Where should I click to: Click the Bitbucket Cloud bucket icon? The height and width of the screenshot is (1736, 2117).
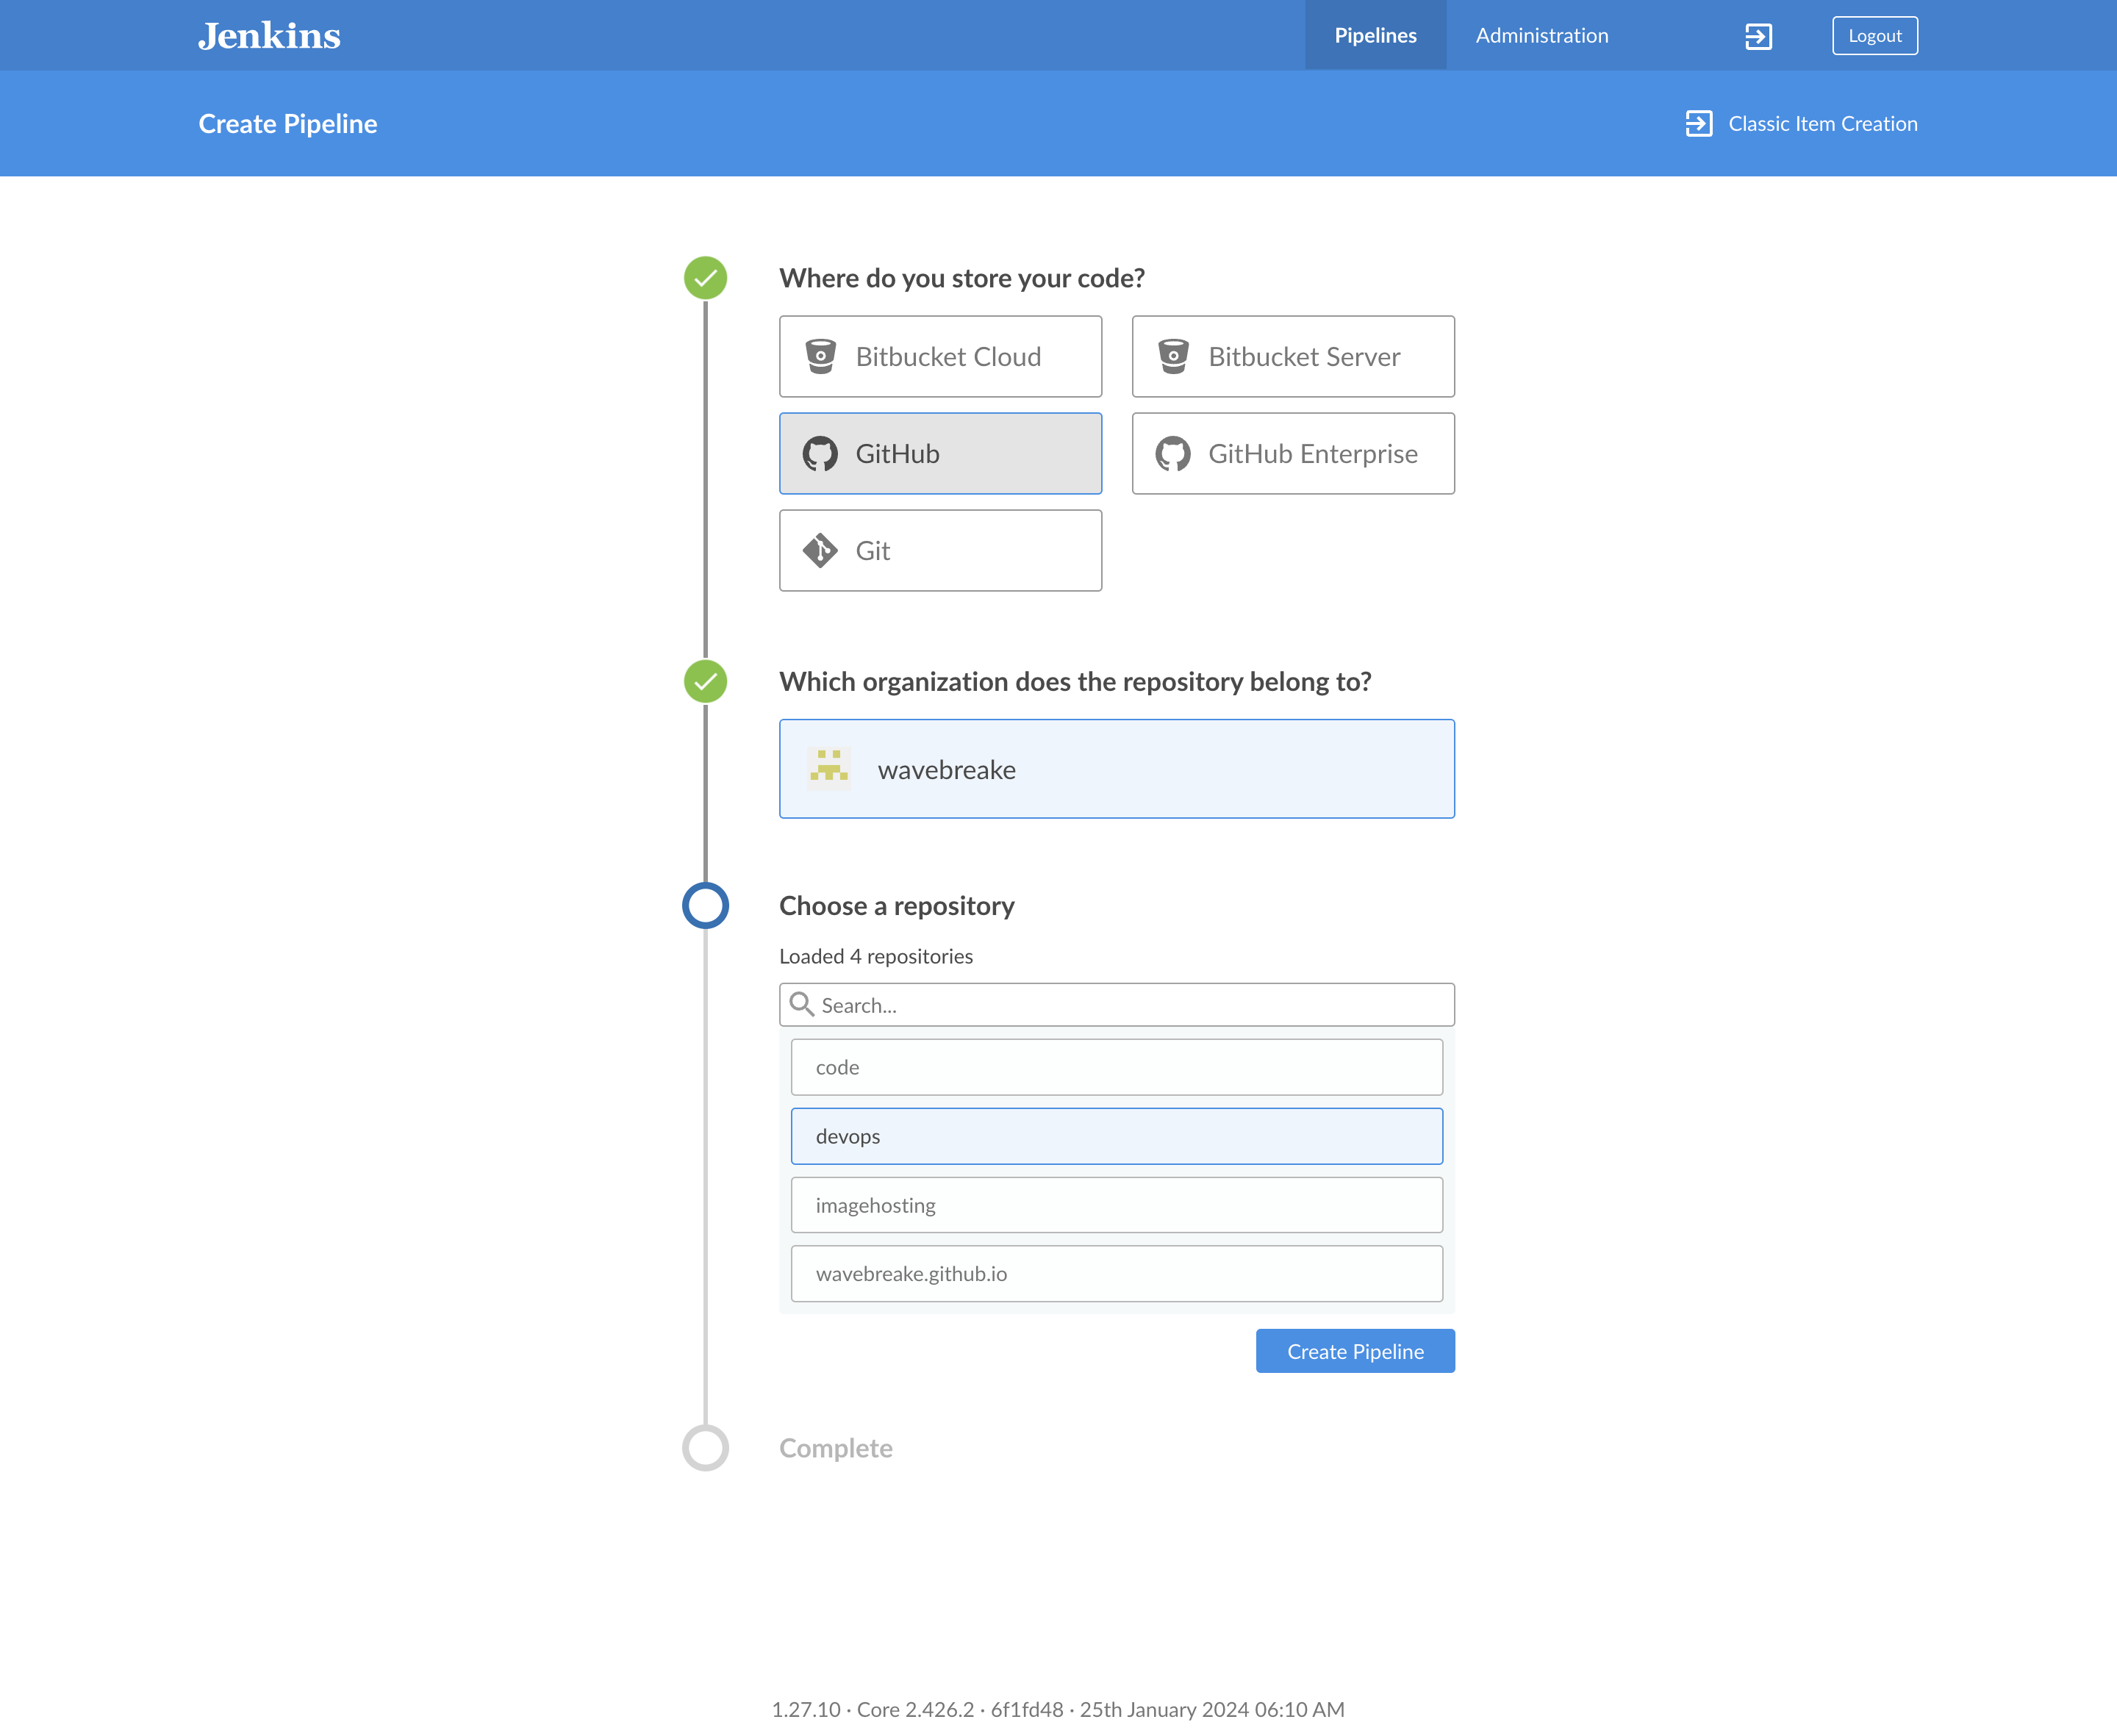click(820, 357)
